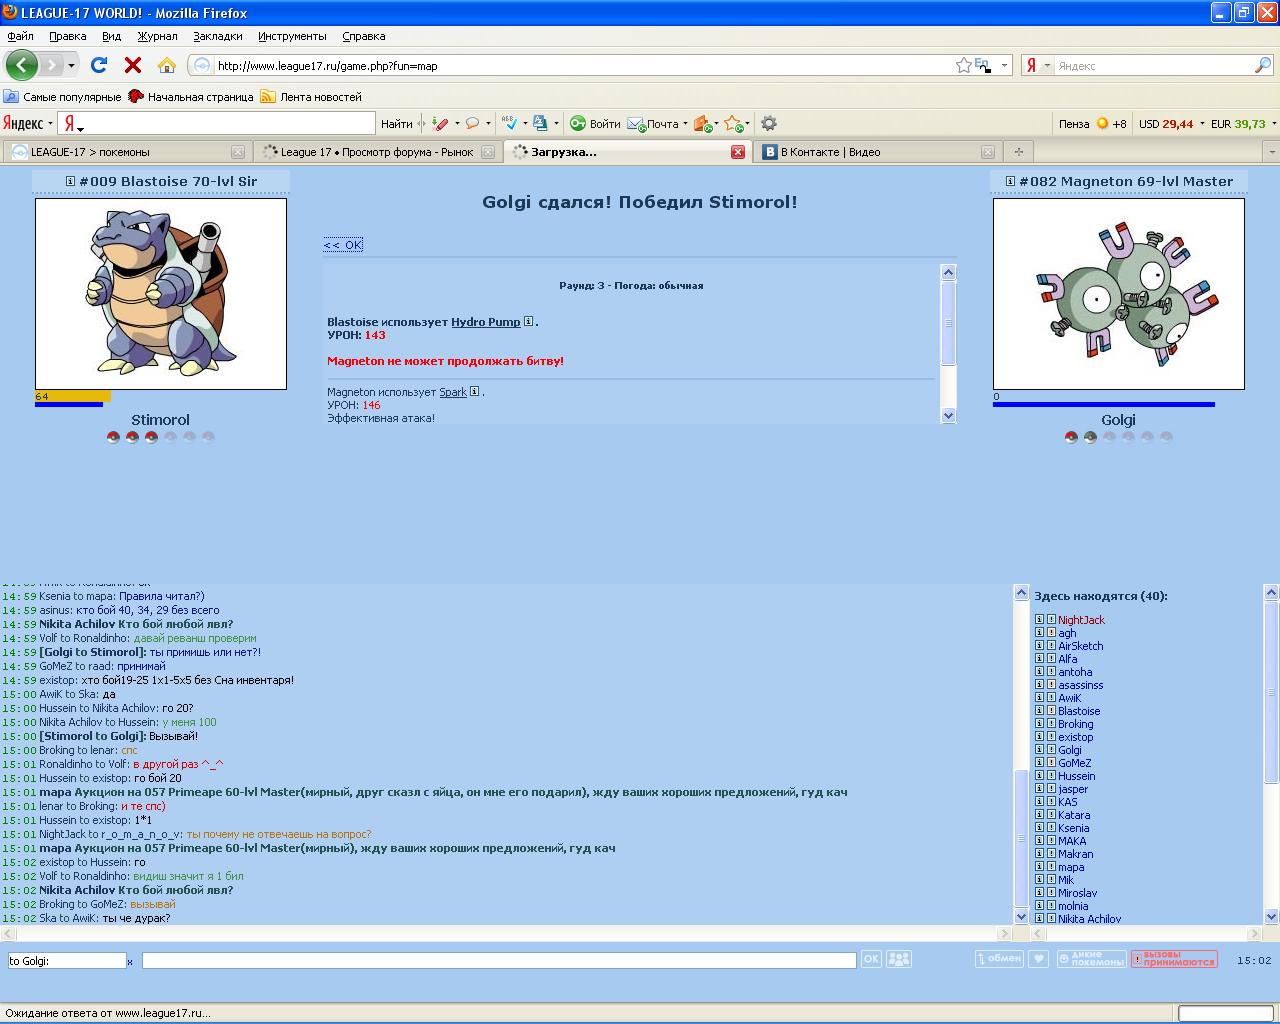
Task: Click the Найти search button
Action: click(396, 124)
